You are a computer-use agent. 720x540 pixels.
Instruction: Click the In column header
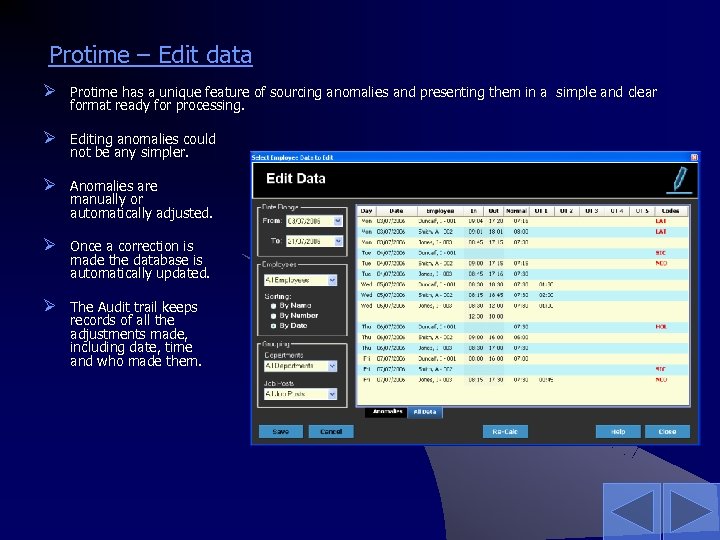tap(473, 211)
